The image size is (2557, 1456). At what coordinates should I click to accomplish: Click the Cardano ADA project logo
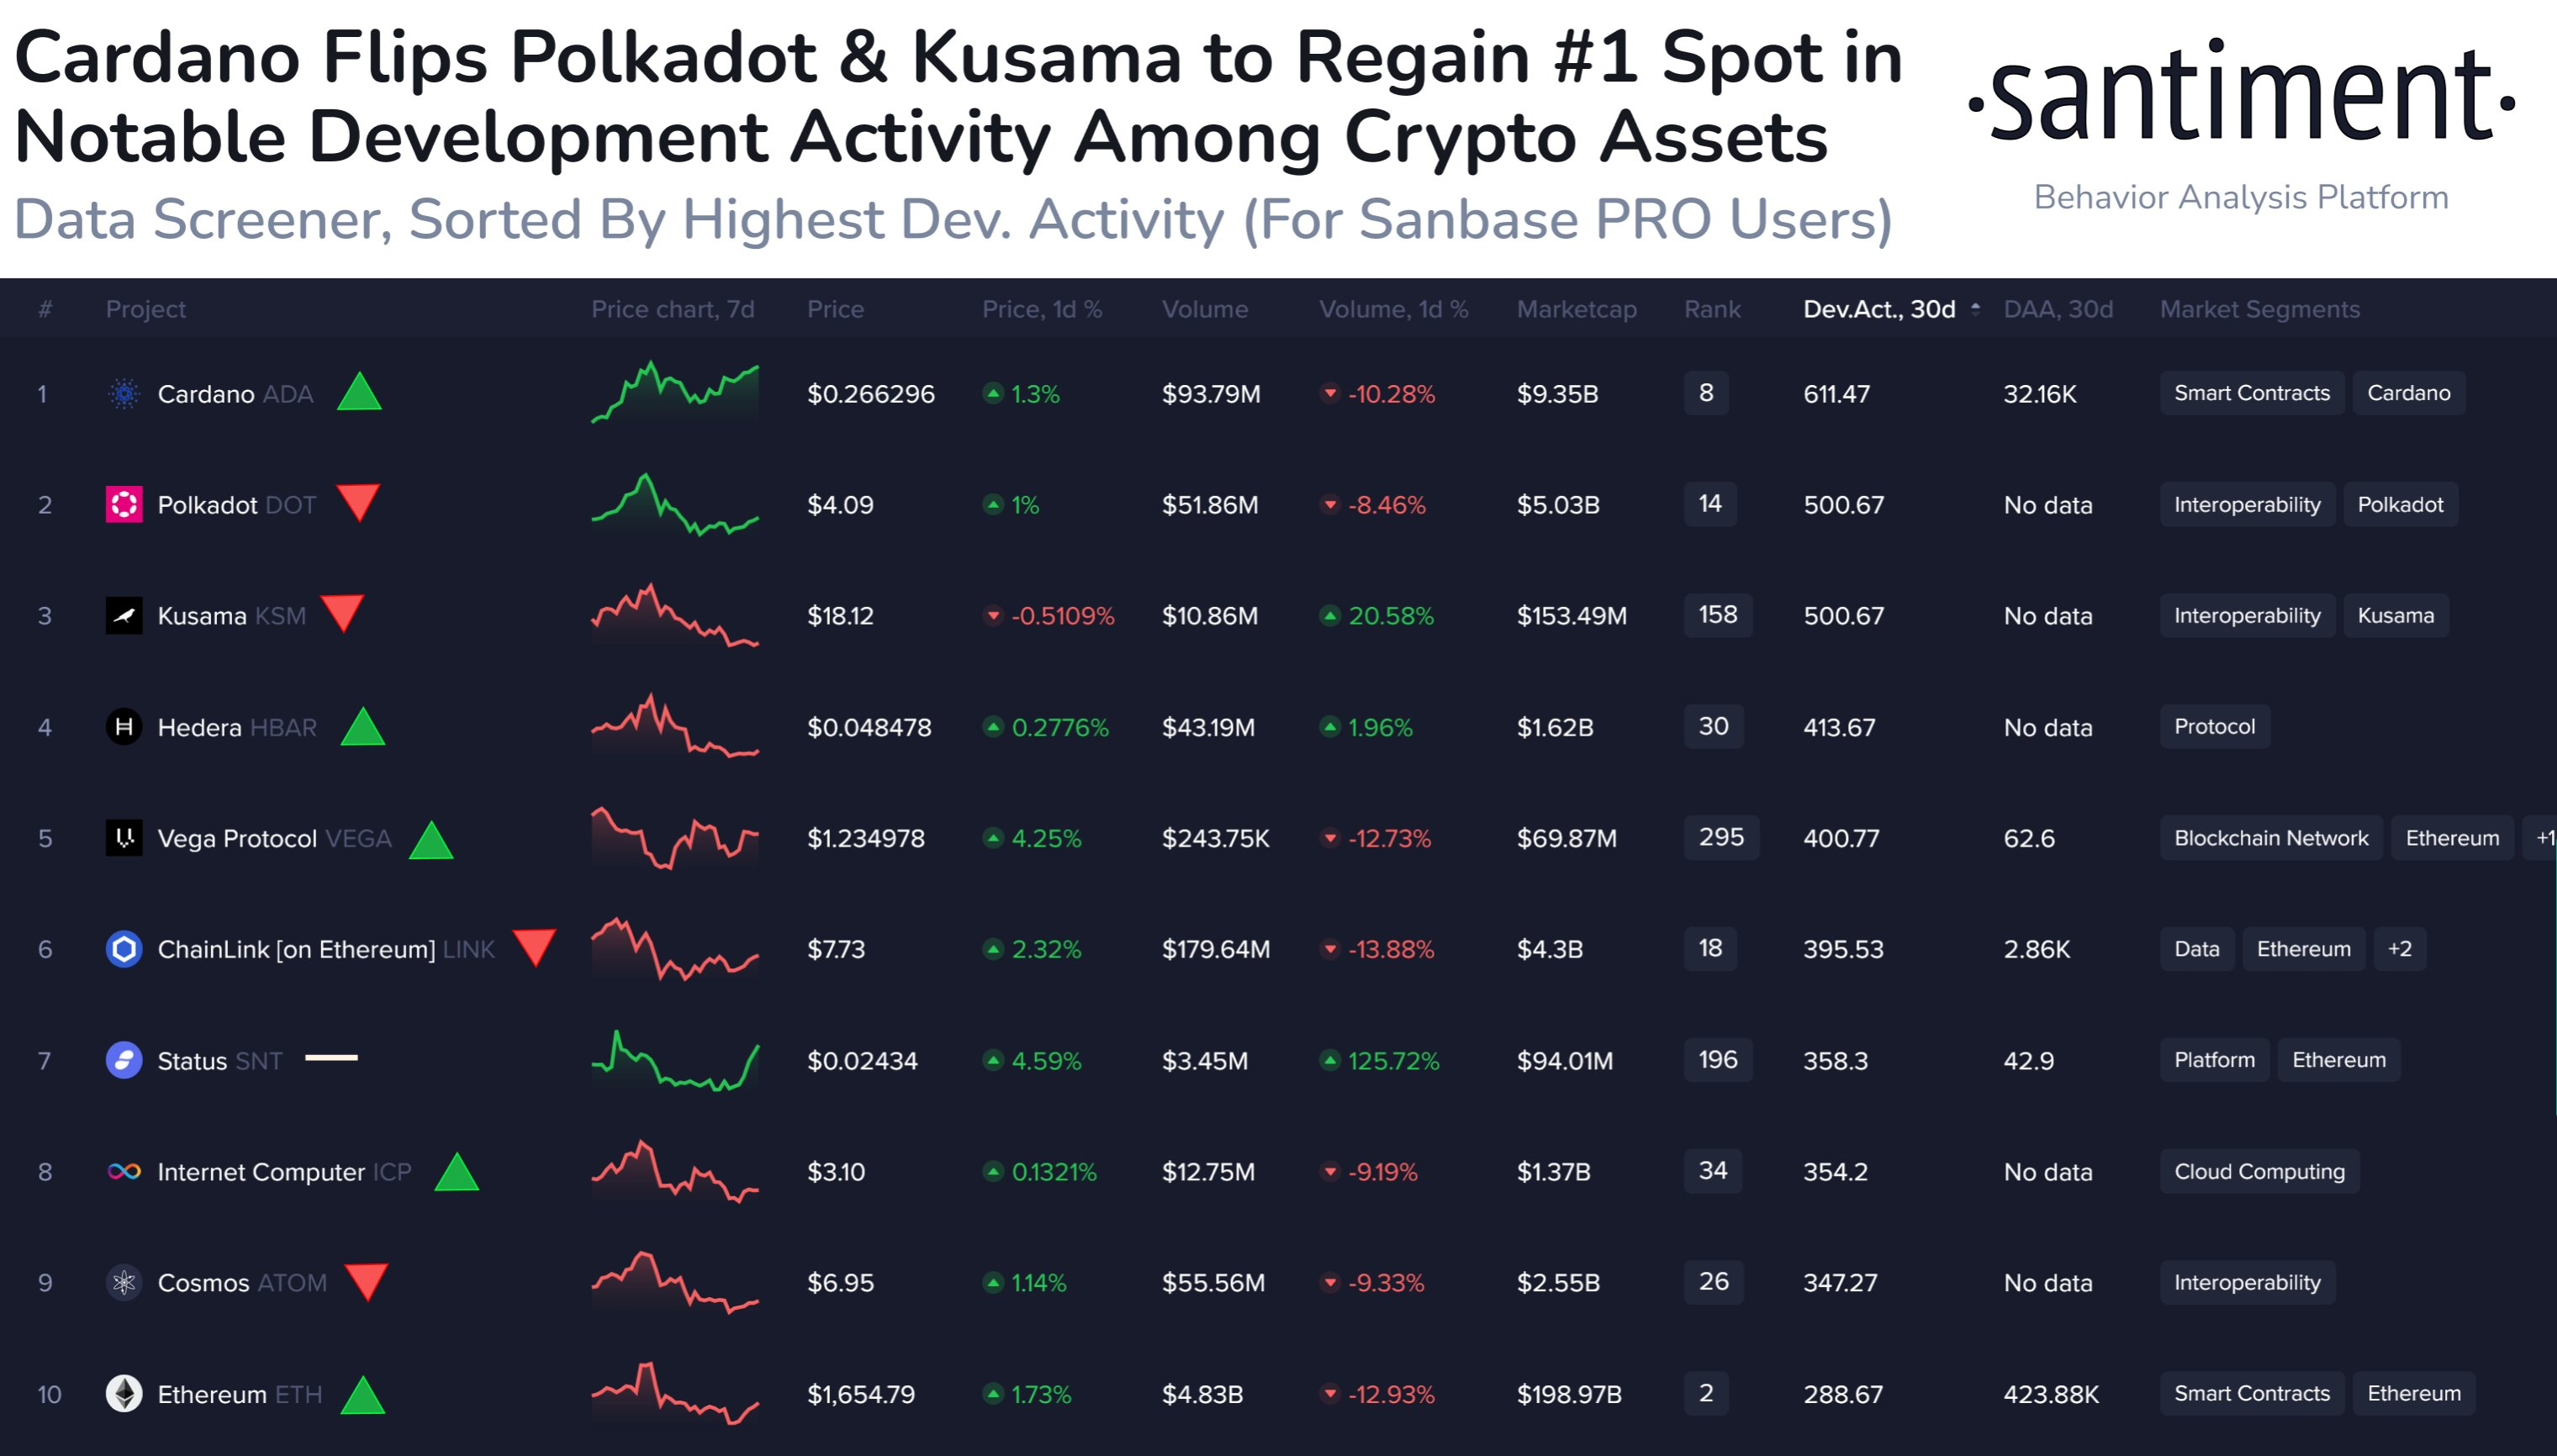tap(123, 393)
